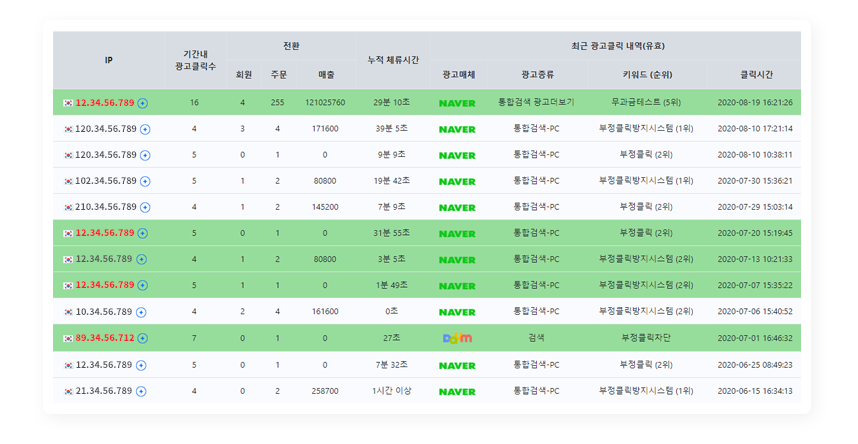Click NAVER logo in 10.34.56.789 row
Viewport: 858px width, 444px height.
tap(457, 312)
